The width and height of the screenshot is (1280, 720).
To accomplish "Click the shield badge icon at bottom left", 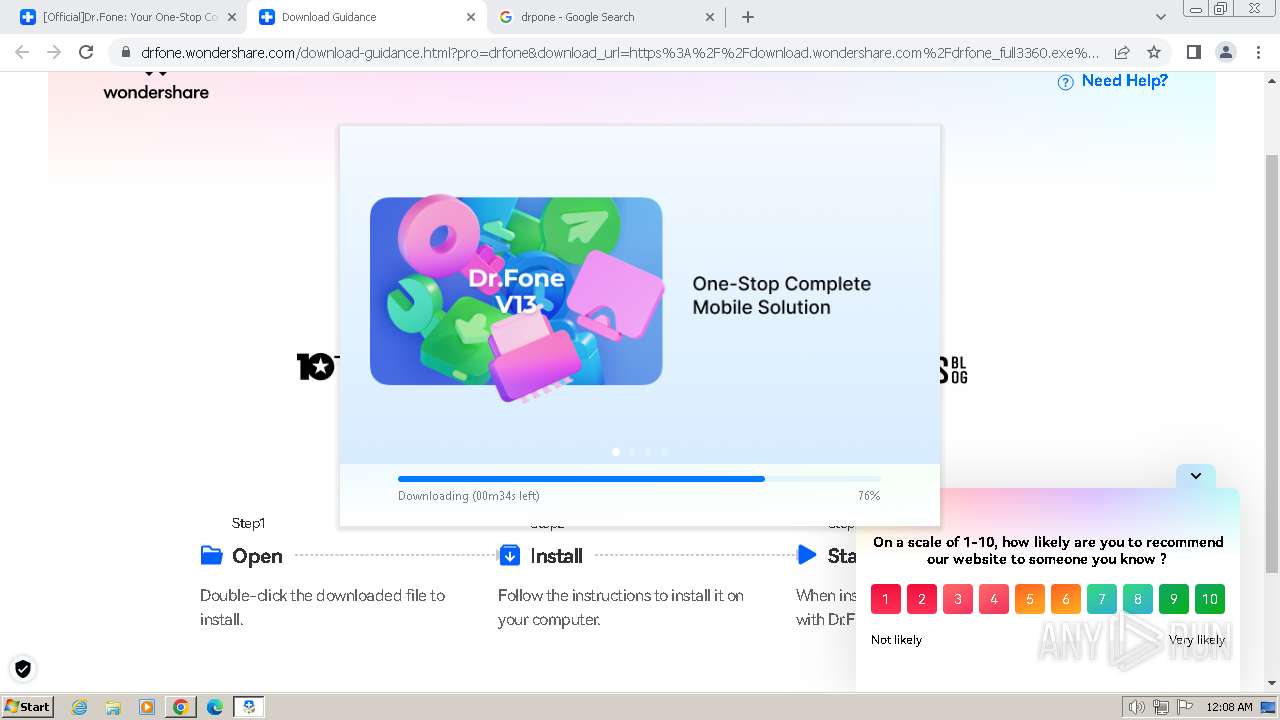I will click(x=22, y=669).
